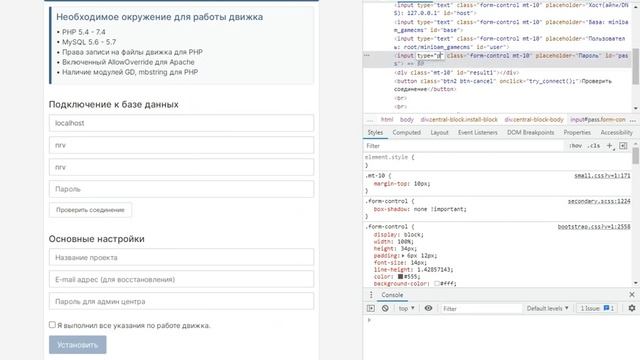Open the top JavaScript context dropdown
640x360 pixels.
tap(406, 309)
